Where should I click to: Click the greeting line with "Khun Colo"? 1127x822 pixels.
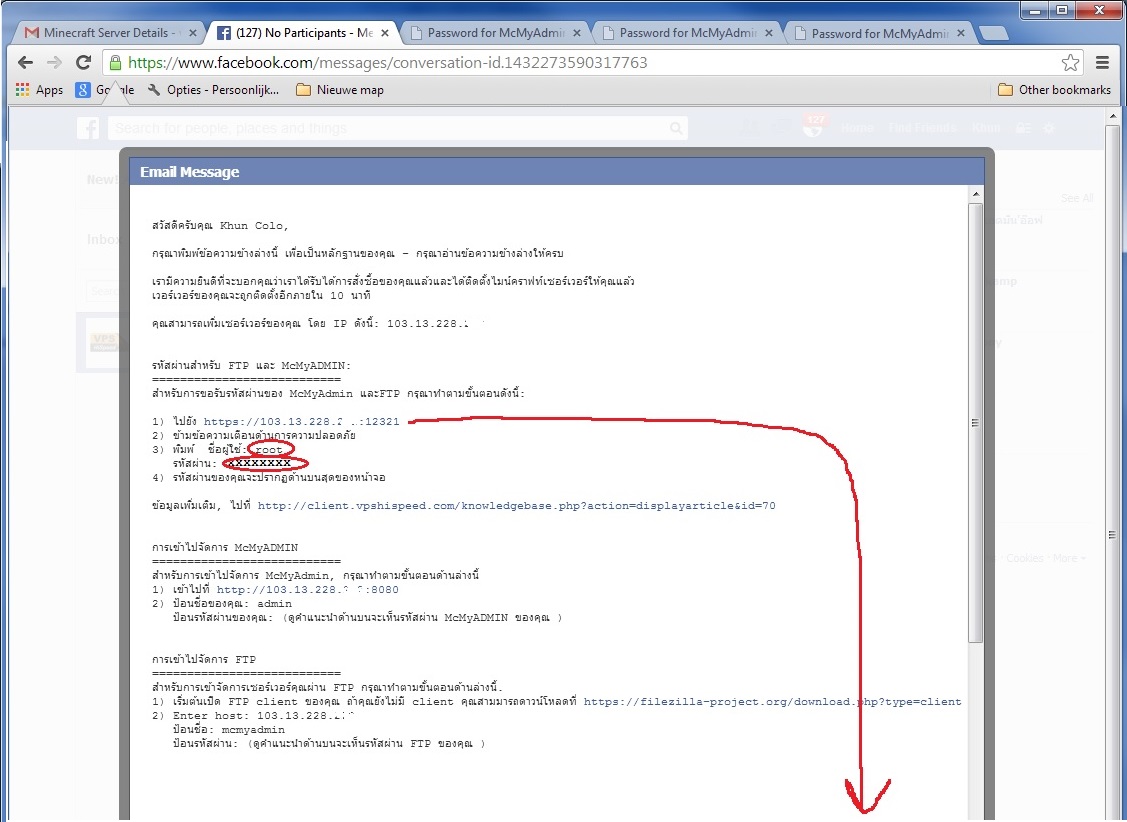pos(220,226)
